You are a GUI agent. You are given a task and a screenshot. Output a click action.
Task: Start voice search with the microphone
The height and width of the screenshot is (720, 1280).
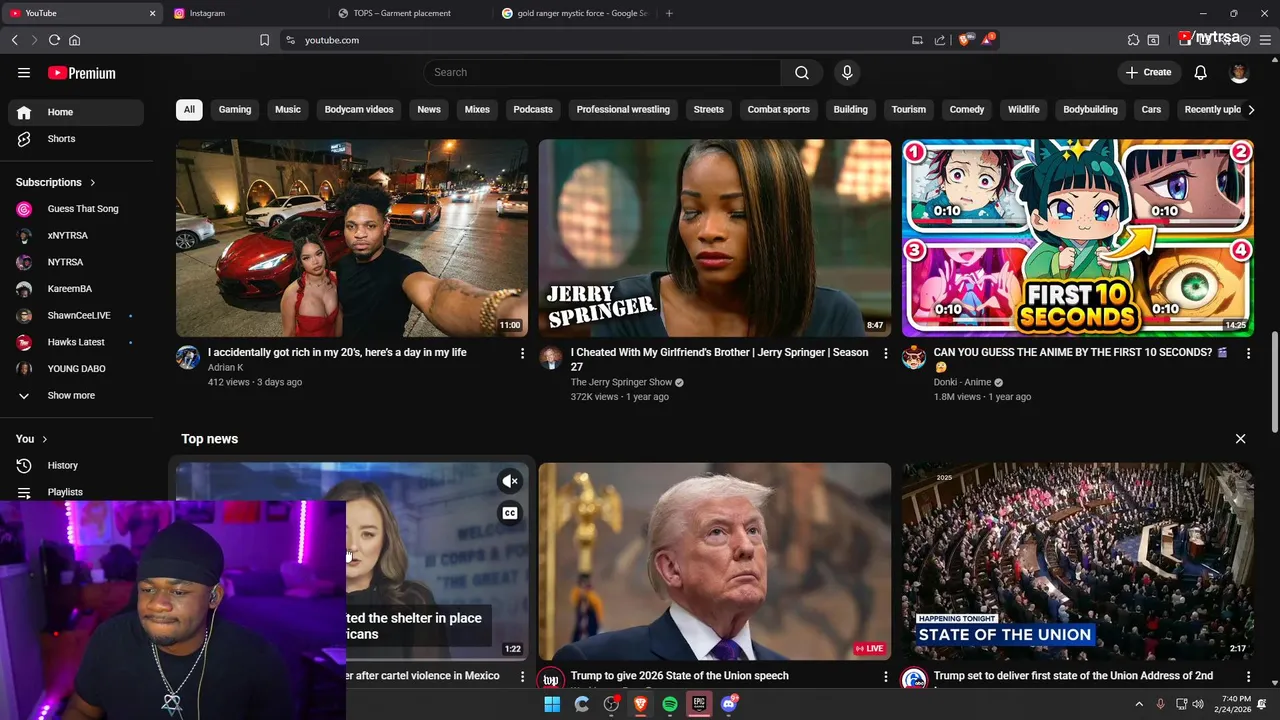pos(847,72)
